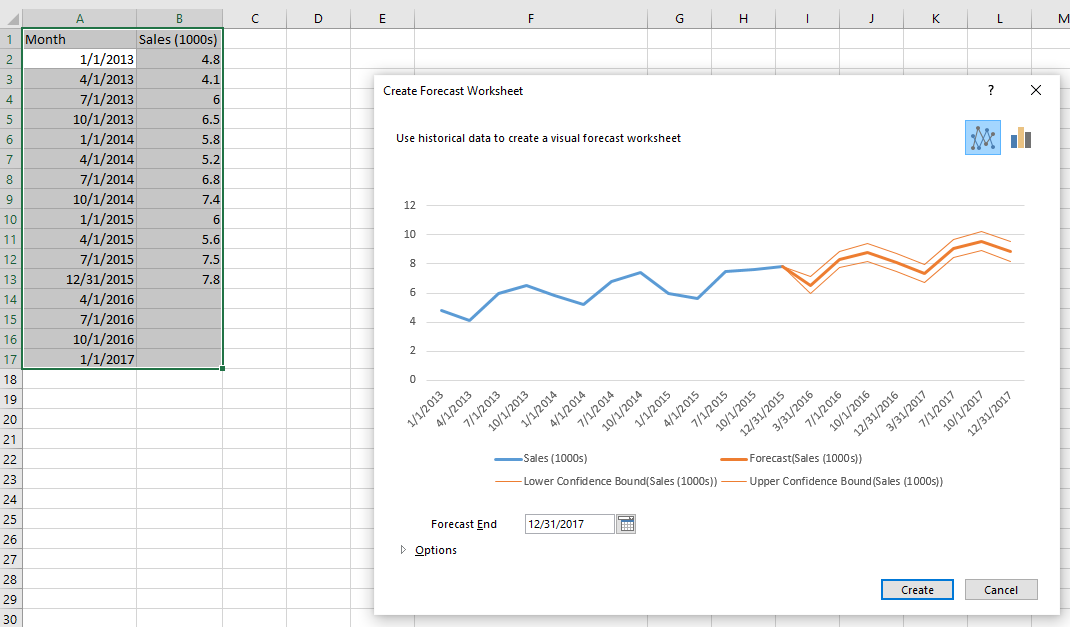Viewport: 1070px width, 627px height.
Task: Select the sales value 7.5
Action: [179, 259]
